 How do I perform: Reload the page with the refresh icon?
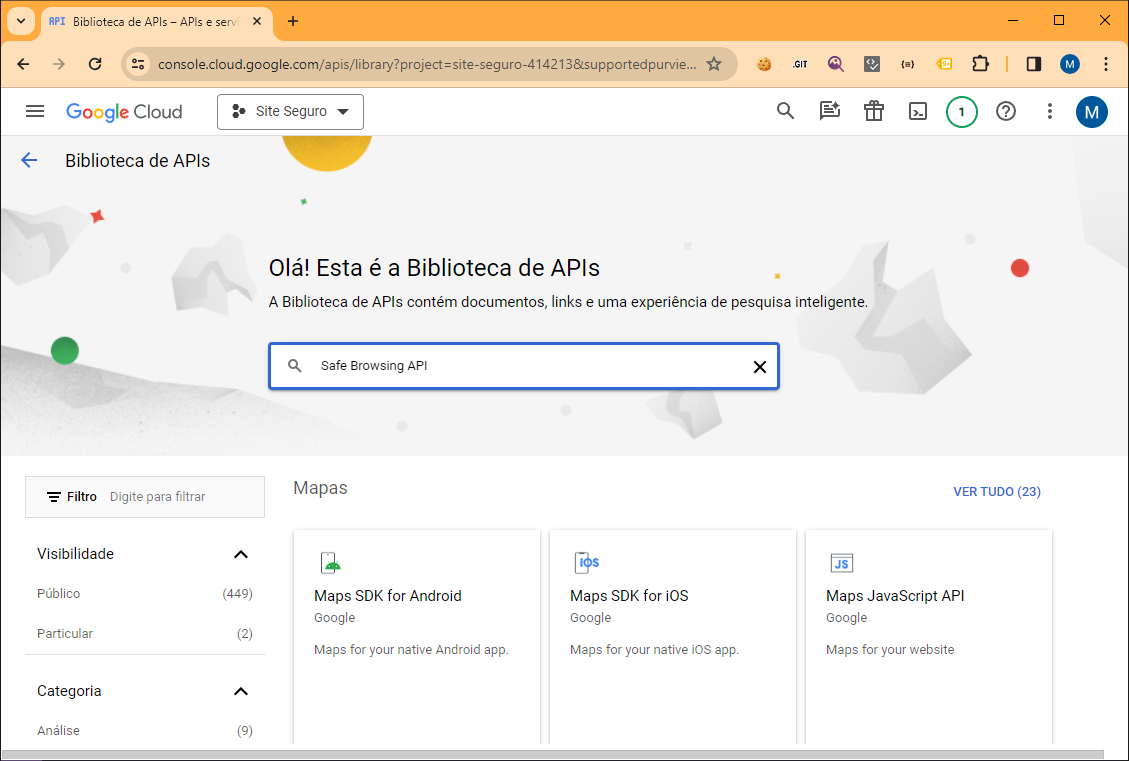click(95, 64)
